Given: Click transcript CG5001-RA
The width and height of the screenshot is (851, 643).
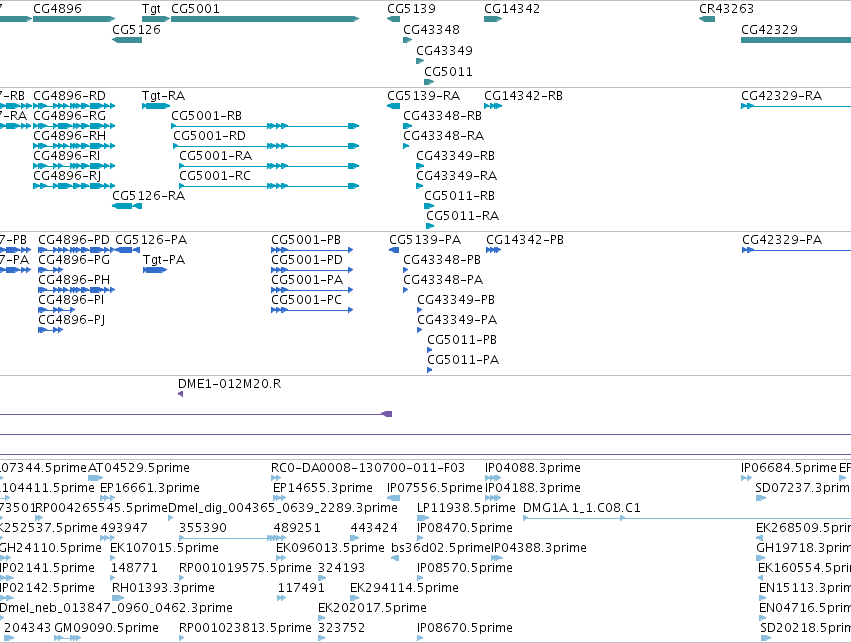Looking at the screenshot, I should point(215,156).
